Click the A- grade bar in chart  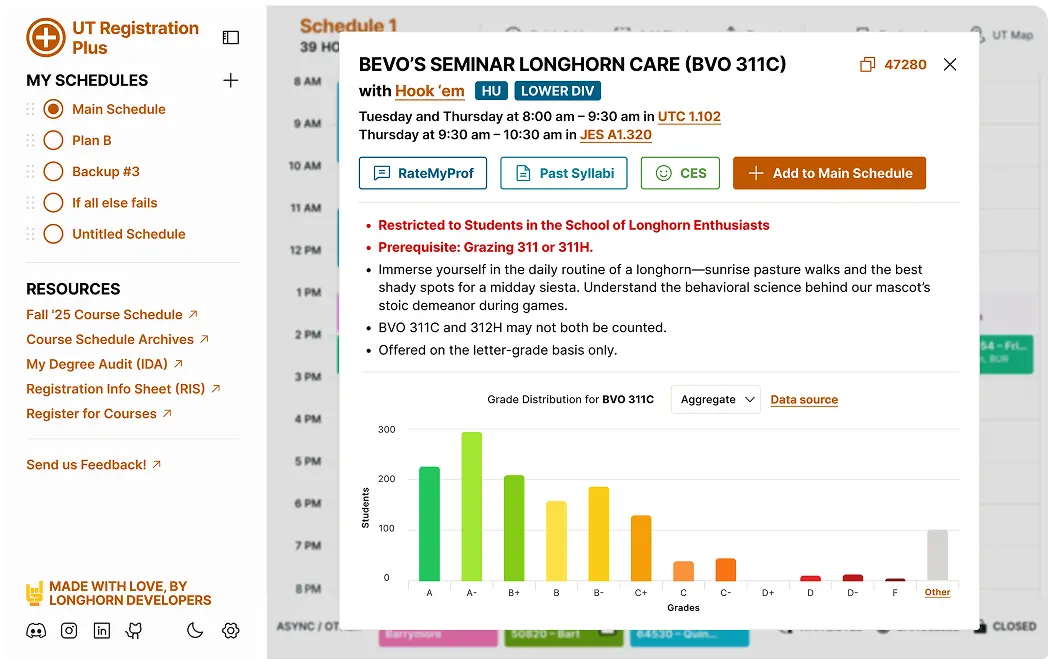tap(471, 506)
